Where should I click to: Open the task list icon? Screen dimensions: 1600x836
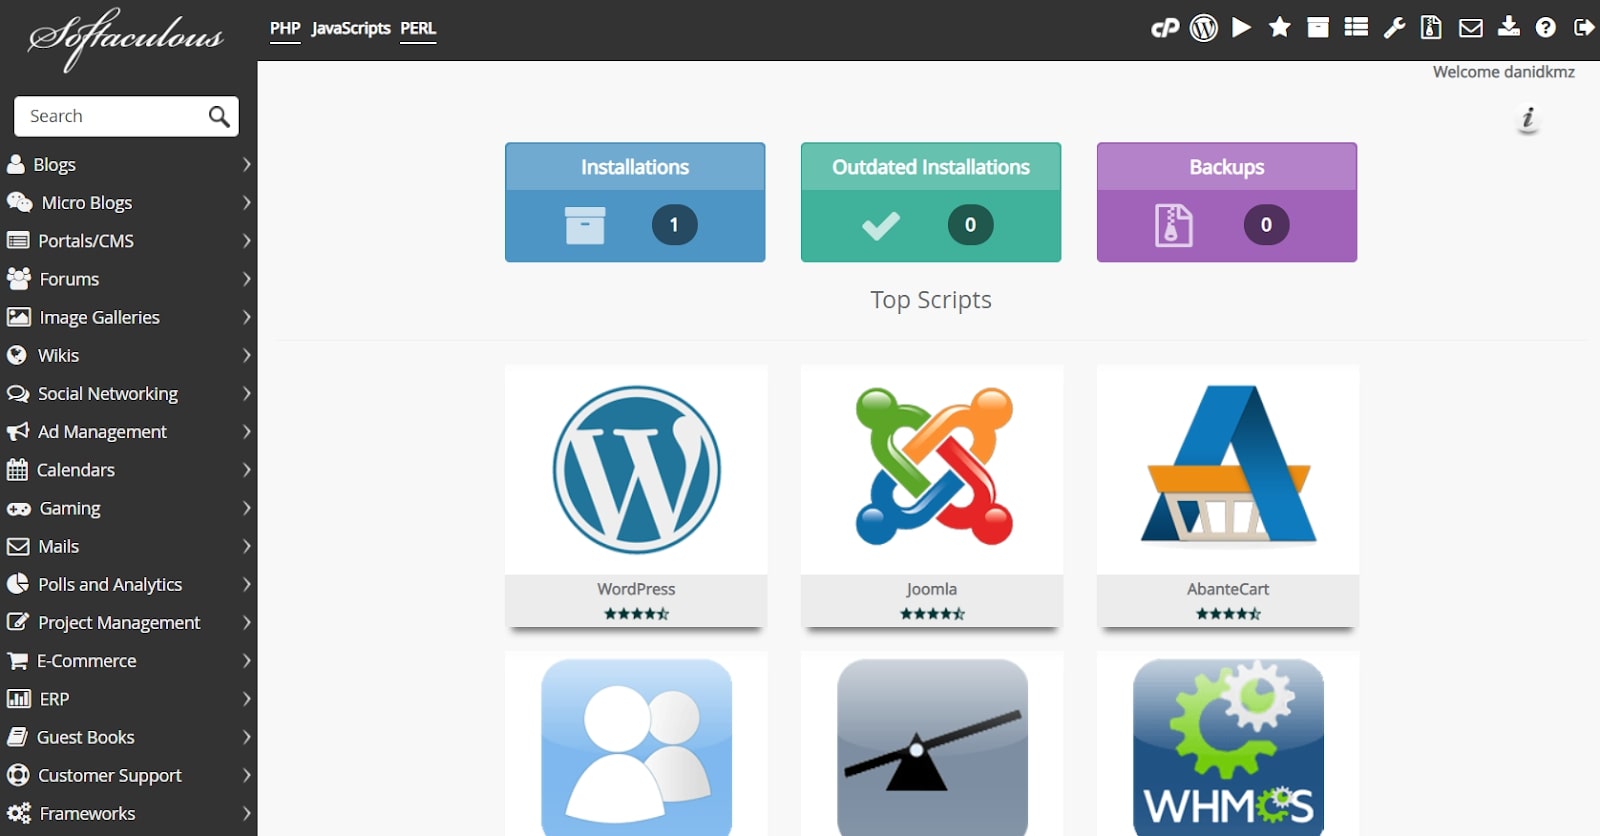(x=1356, y=27)
